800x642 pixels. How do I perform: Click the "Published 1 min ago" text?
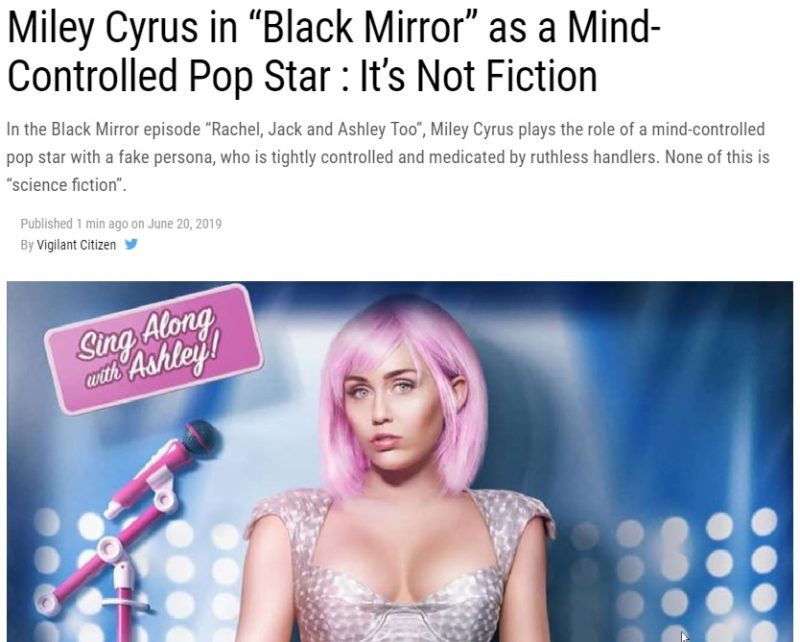[74, 224]
